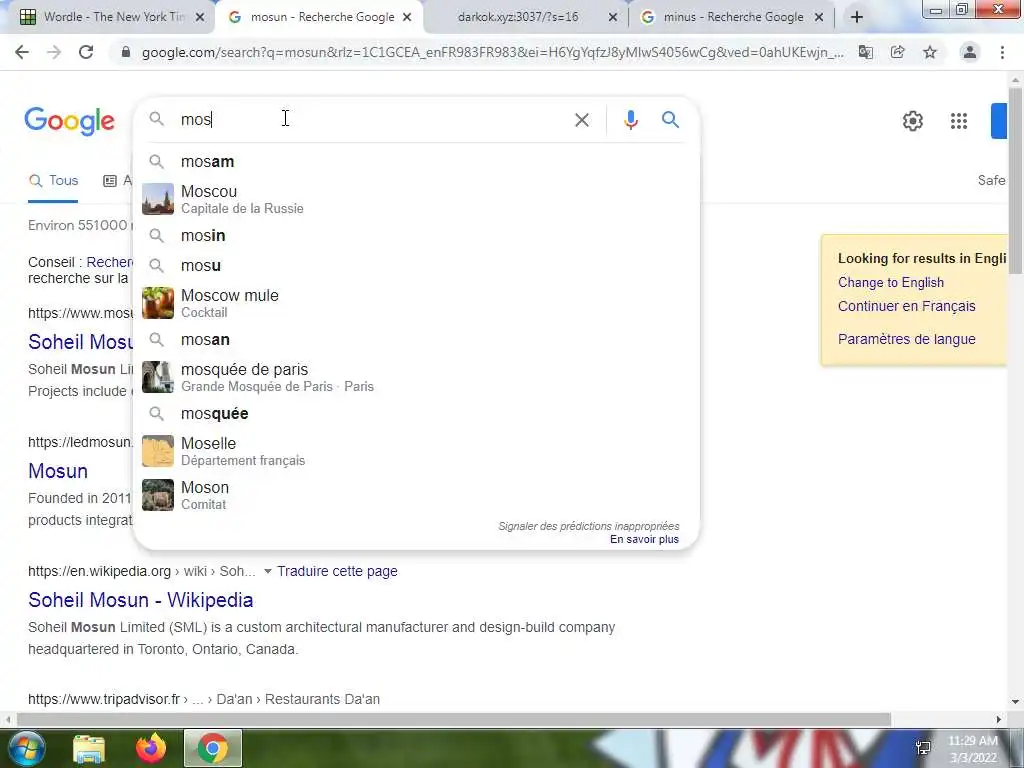1024x768 pixels.
Task: Click the vertical scrollbar down arrow
Action: 1015,702
